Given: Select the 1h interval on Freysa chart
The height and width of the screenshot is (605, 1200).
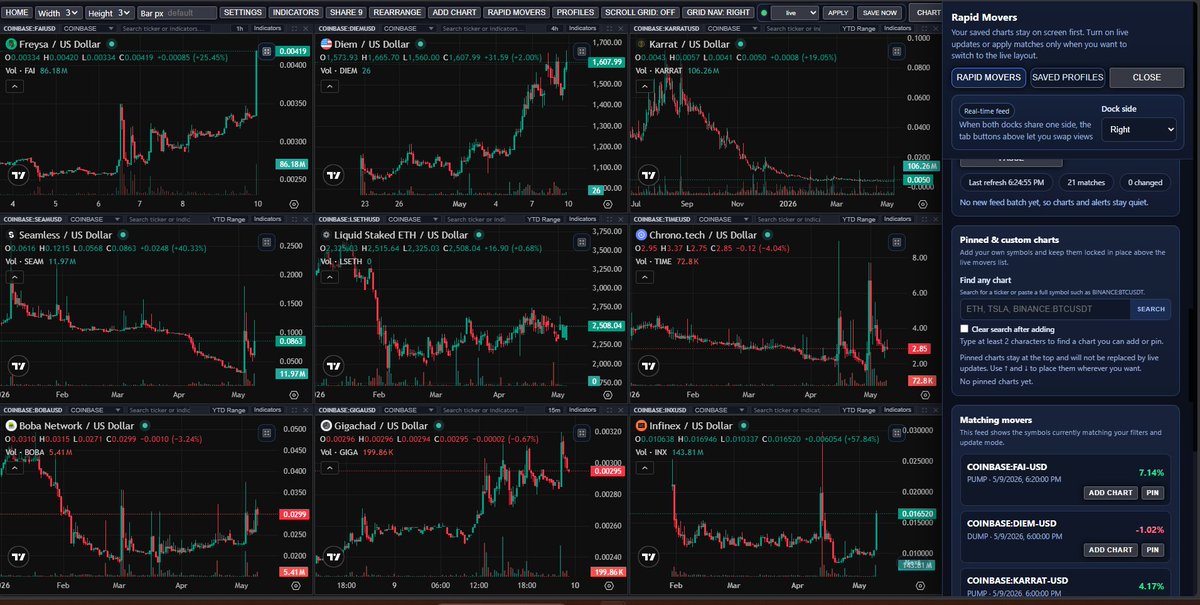Looking at the screenshot, I should 240,28.
